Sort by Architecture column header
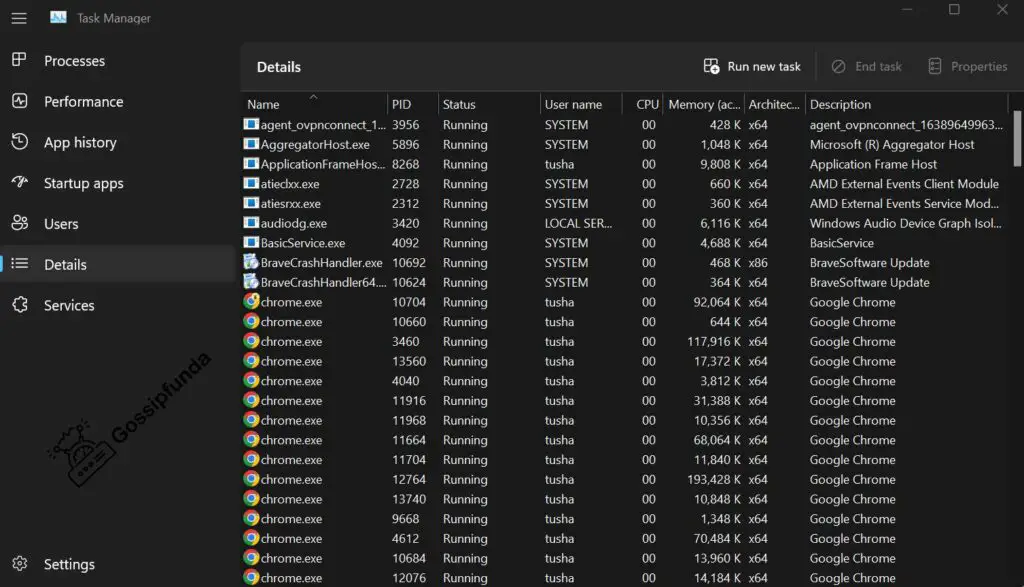 [x=774, y=104]
